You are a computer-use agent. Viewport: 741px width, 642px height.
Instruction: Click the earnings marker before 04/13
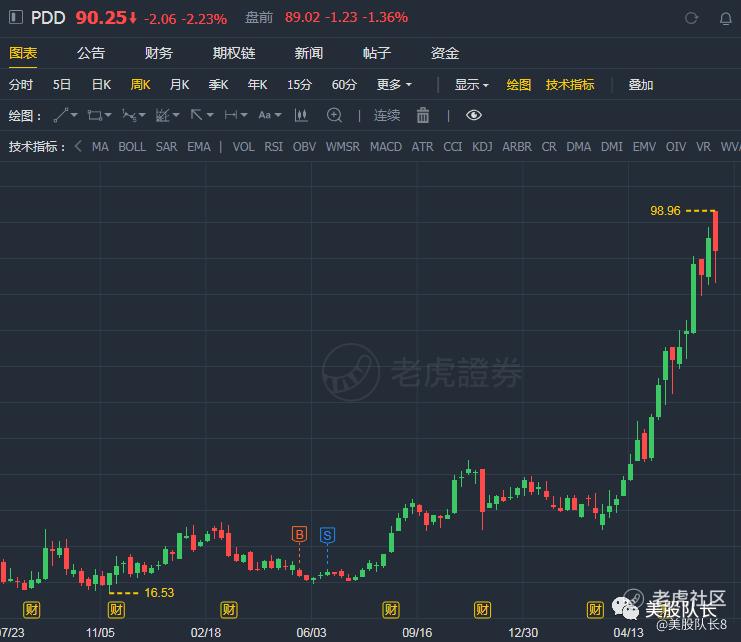click(595, 610)
